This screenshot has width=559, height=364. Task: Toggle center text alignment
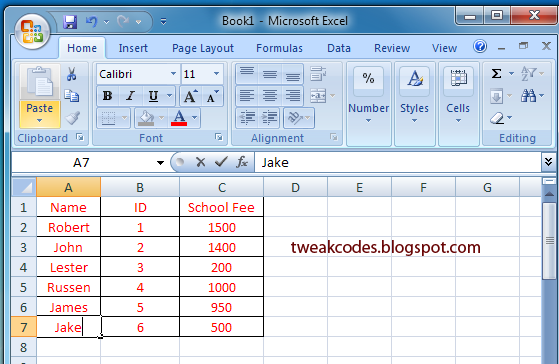tap(270, 96)
